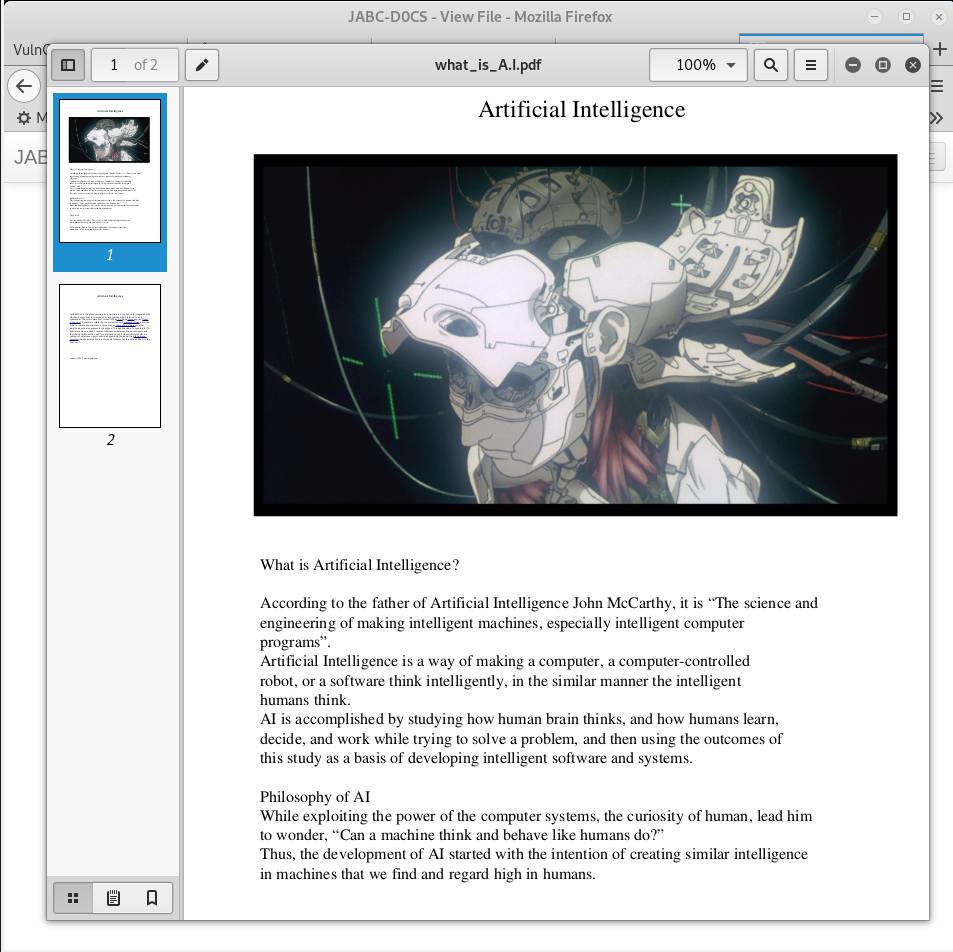
Task: Click page label '2' under second thumbnail
Action: pos(110,440)
